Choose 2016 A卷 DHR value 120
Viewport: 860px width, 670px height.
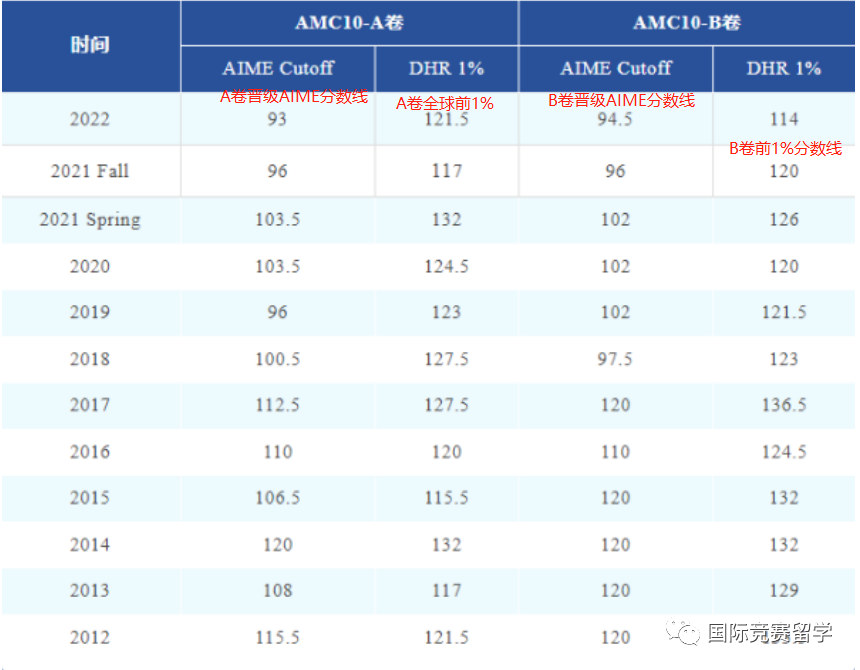[446, 452]
